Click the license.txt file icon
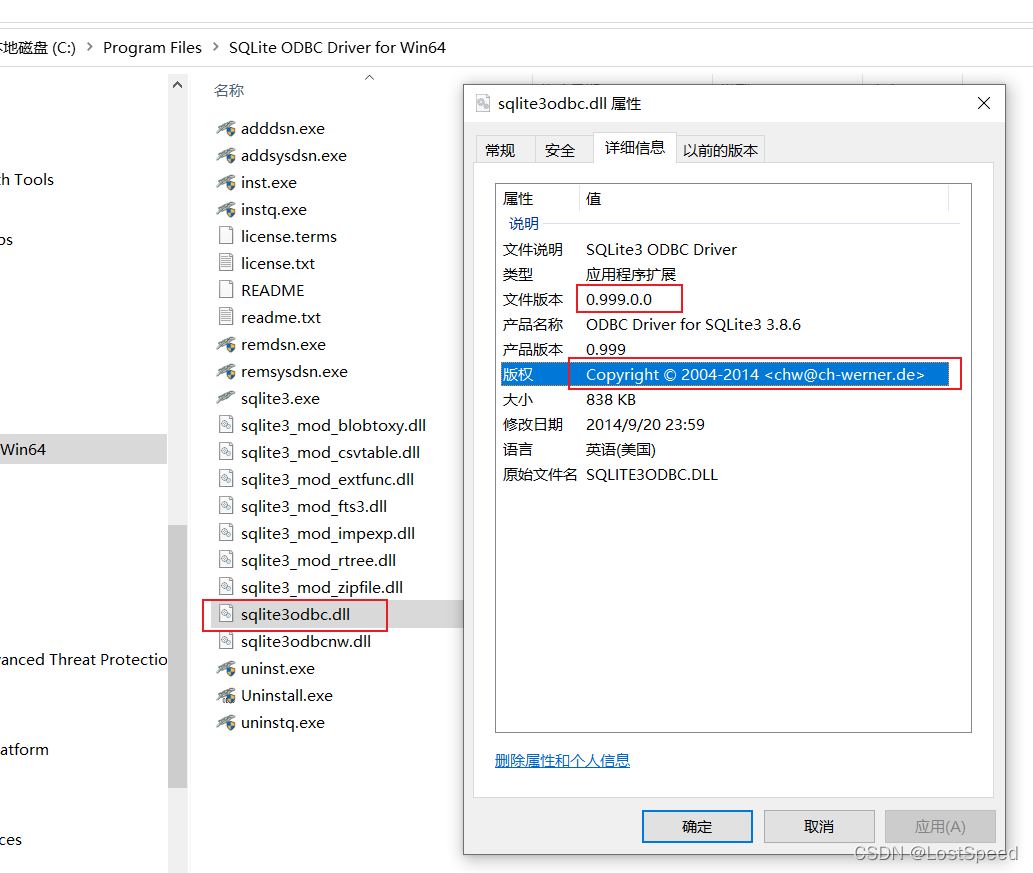The height and width of the screenshot is (873, 1033). [226, 263]
